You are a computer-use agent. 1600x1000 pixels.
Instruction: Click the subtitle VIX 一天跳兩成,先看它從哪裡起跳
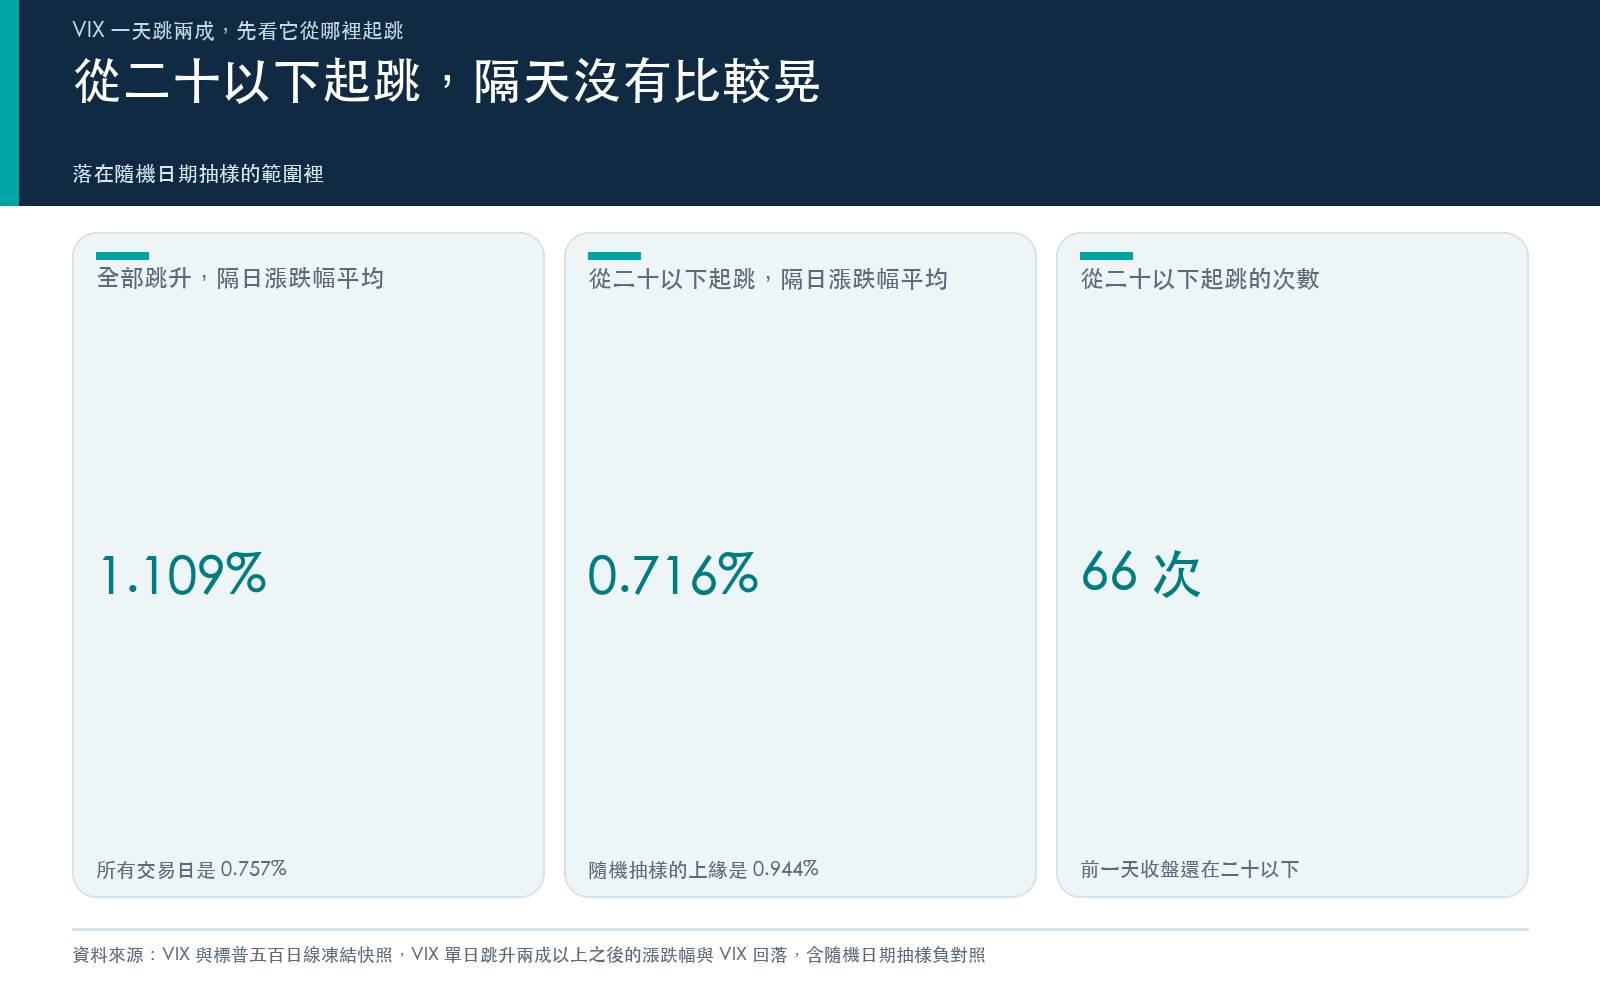238,31
